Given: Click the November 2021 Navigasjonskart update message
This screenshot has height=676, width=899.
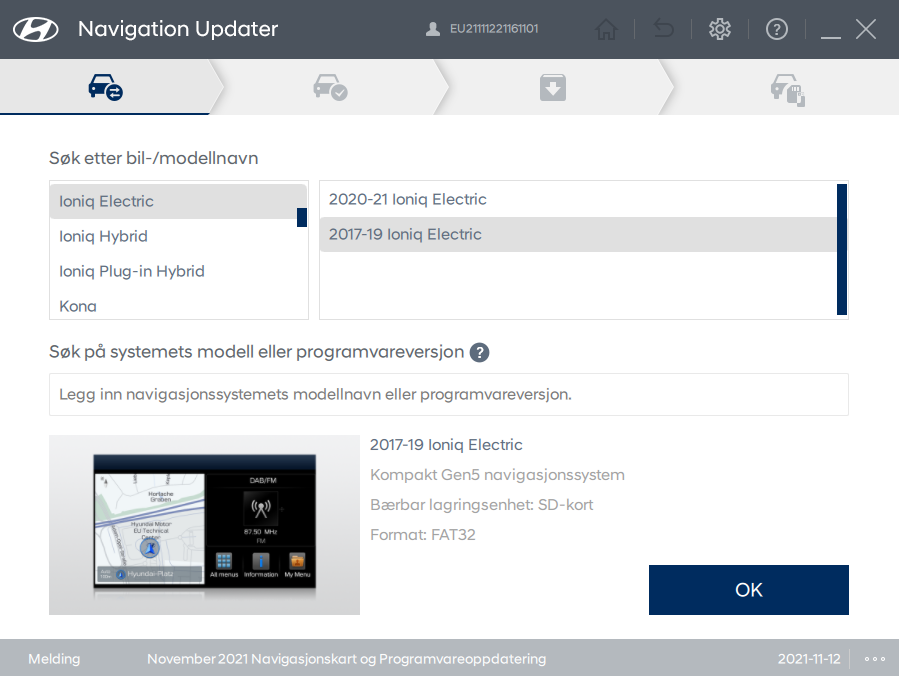Looking at the screenshot, I should pos(346,659).
